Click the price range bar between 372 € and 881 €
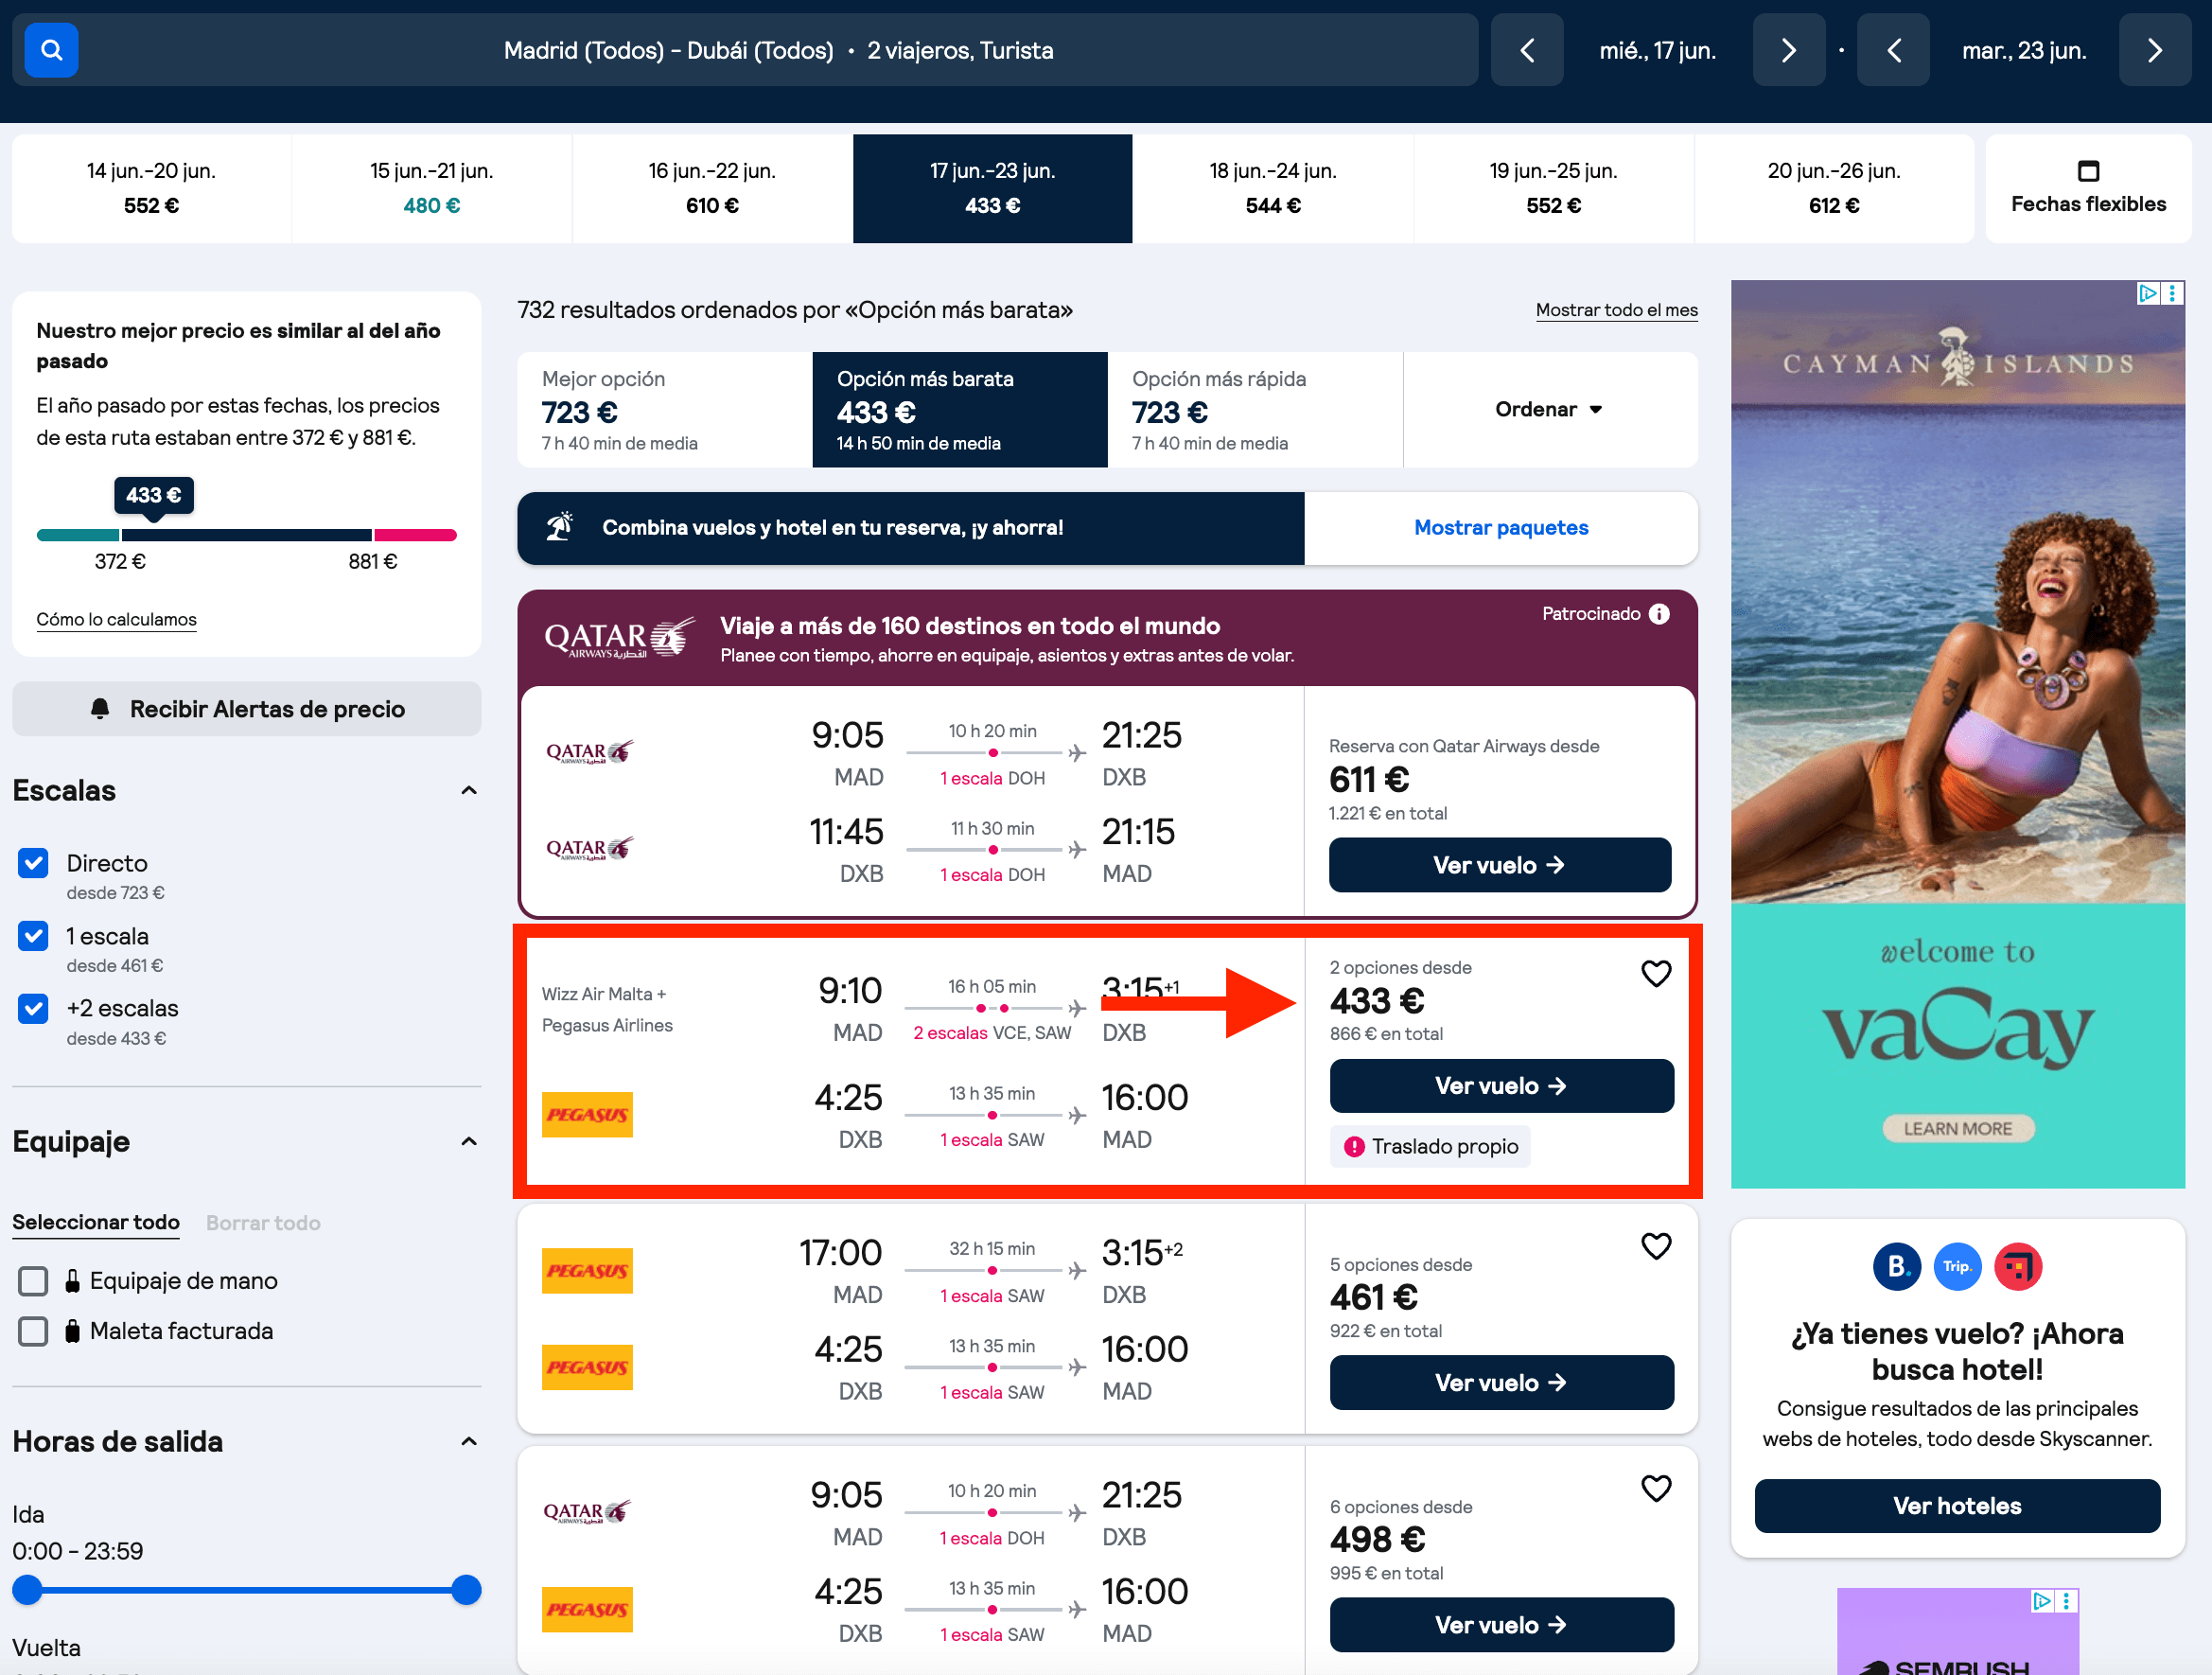2212x1675 pixels. click(x=246, y=535)
